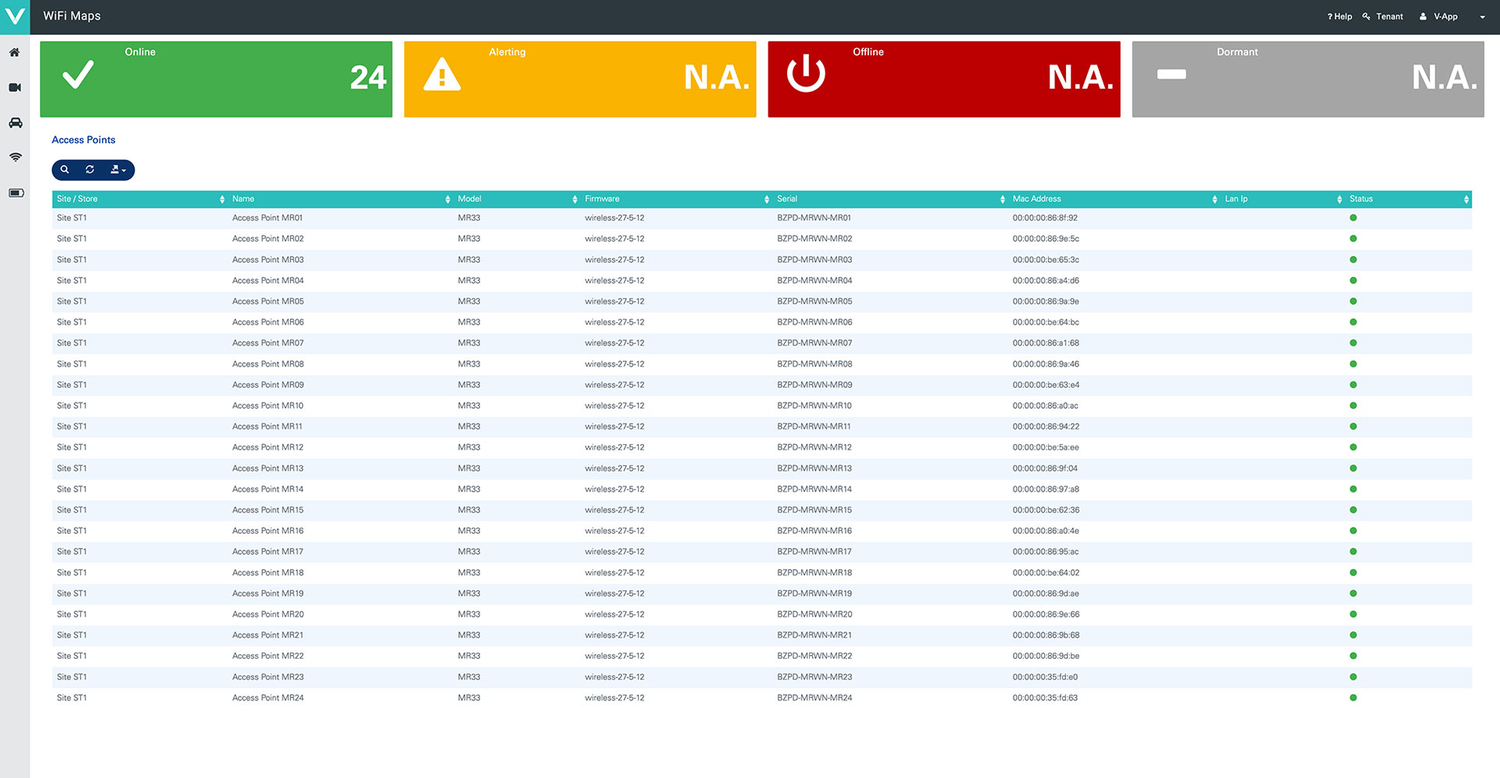Image resolution: width=1500 pixels, height=778 pixels.
Task: Click the export icon in the toolbar
Action: (x=113, y=169)
